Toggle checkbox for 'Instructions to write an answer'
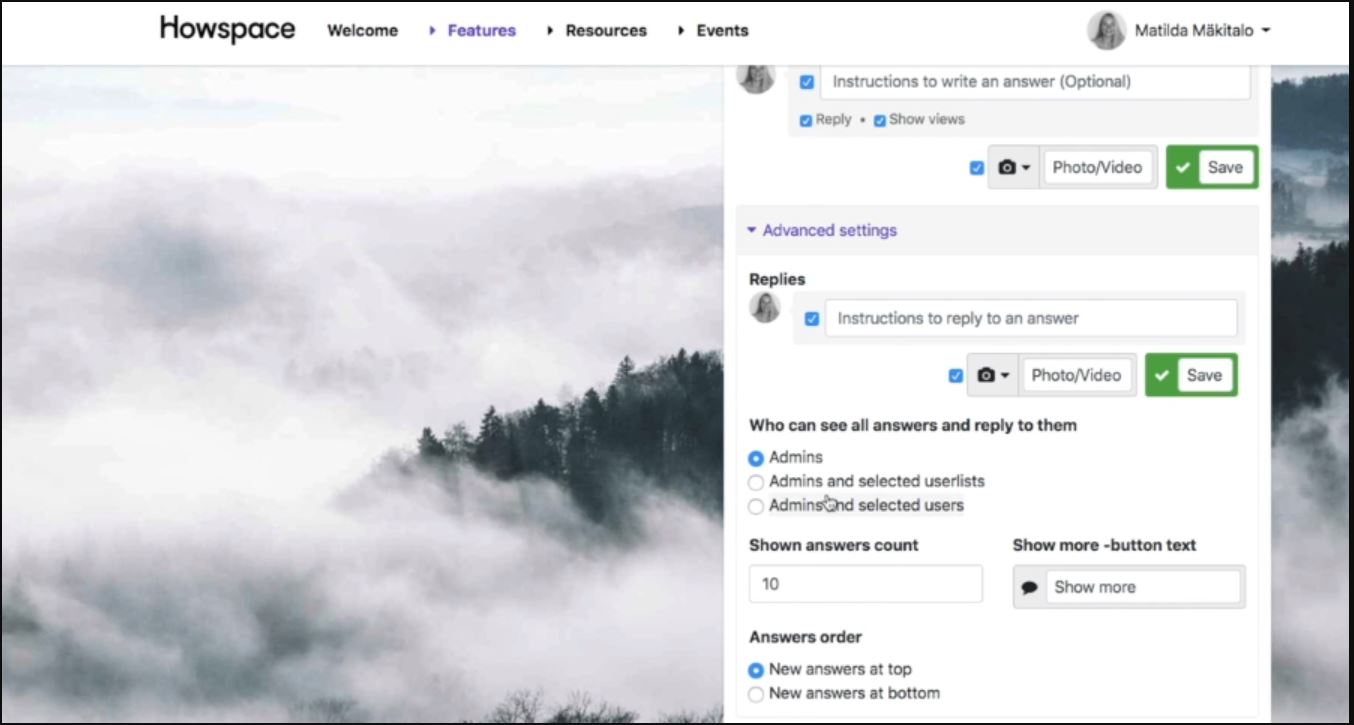This screenshot has width=1354, height=725. (x=807, y=82)
